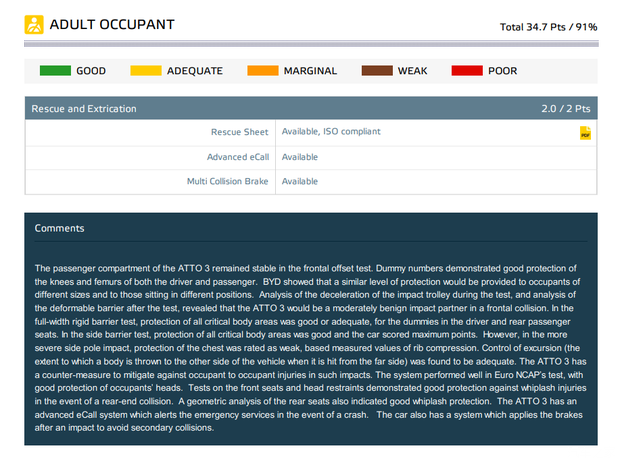Click the 'Available, ISO compliant' text
Image resolution: width=620 pixels, height=463 pixels.
tap(331, 132)
